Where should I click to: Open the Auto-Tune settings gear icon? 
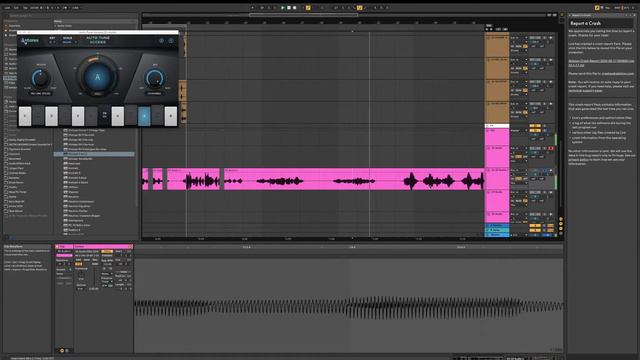coord(161,40)
